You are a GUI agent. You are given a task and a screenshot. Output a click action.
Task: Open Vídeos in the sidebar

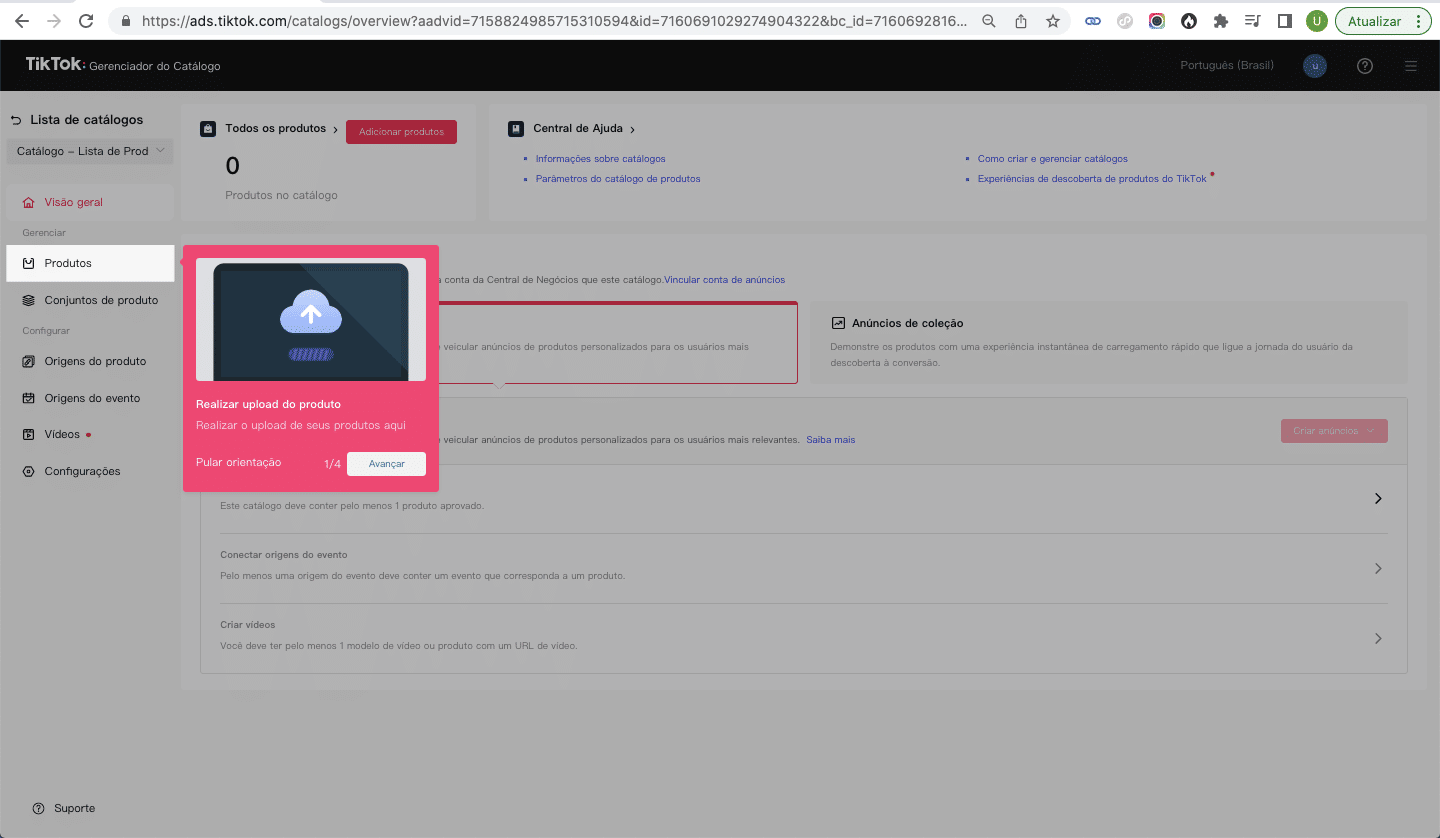90,435
